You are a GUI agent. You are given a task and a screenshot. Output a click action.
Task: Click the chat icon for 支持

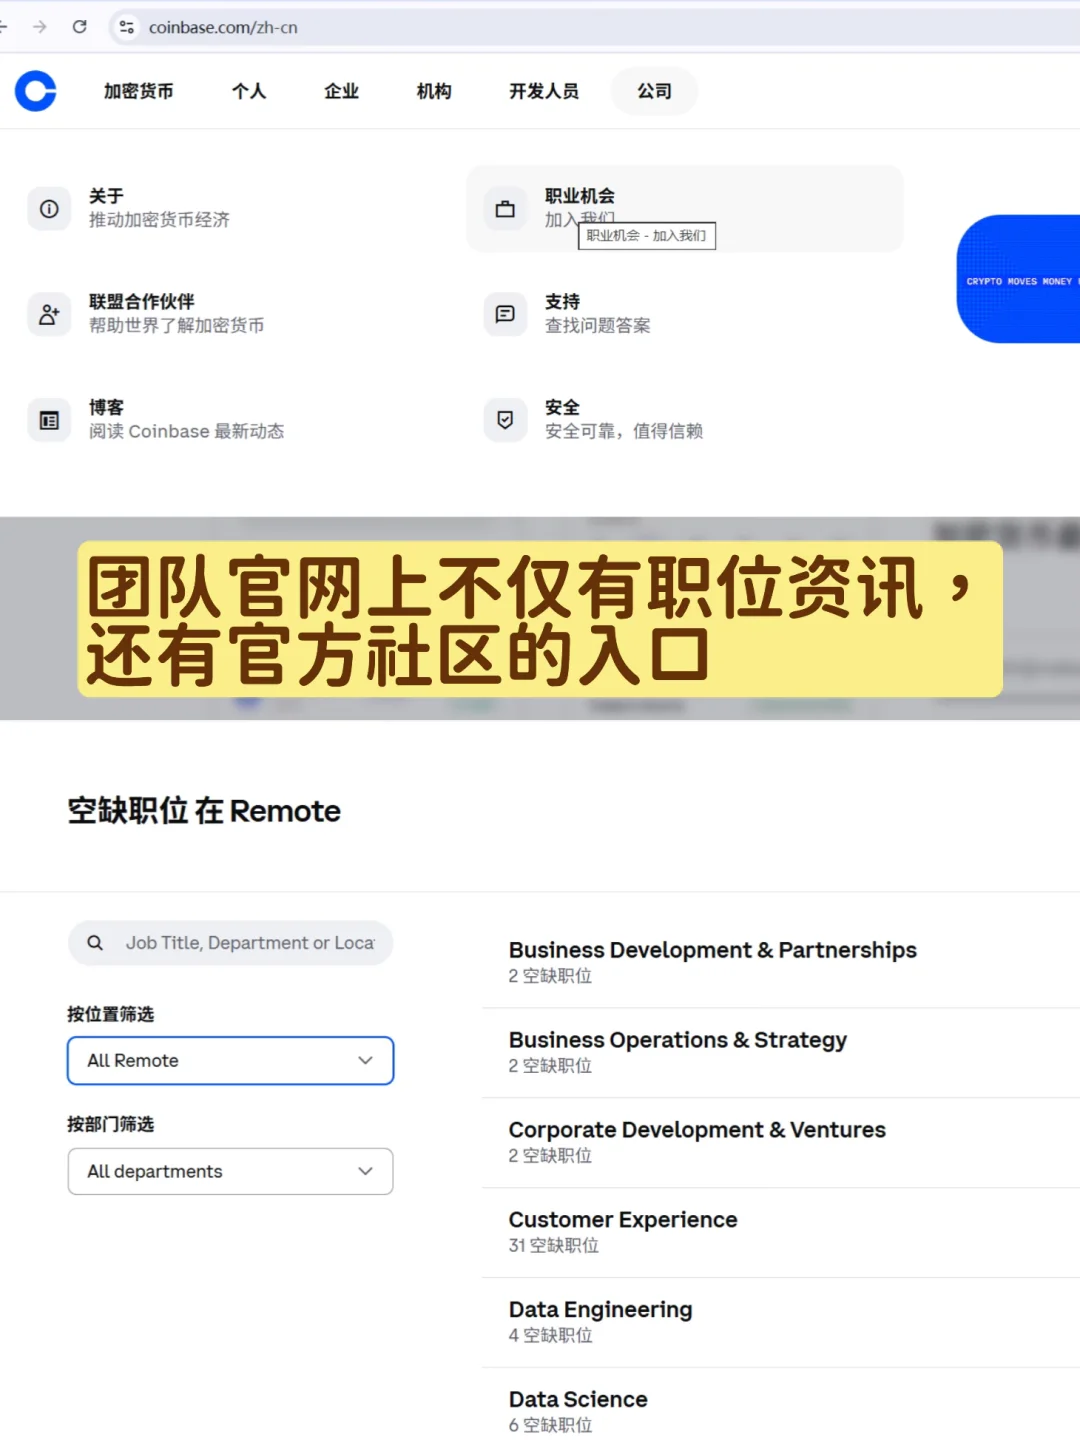pos(505,314)
